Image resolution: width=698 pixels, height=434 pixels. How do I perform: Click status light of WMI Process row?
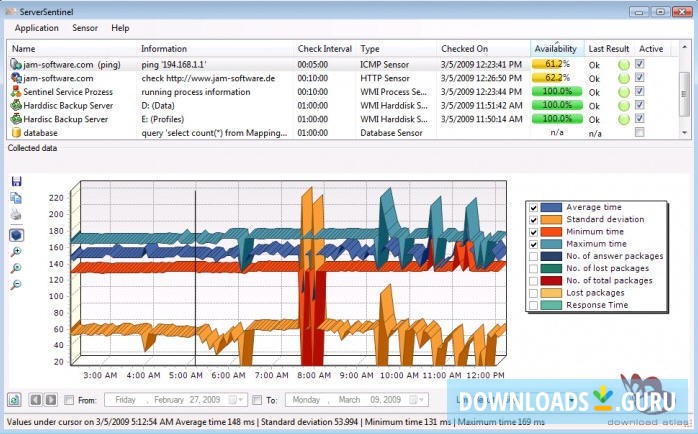624,92
